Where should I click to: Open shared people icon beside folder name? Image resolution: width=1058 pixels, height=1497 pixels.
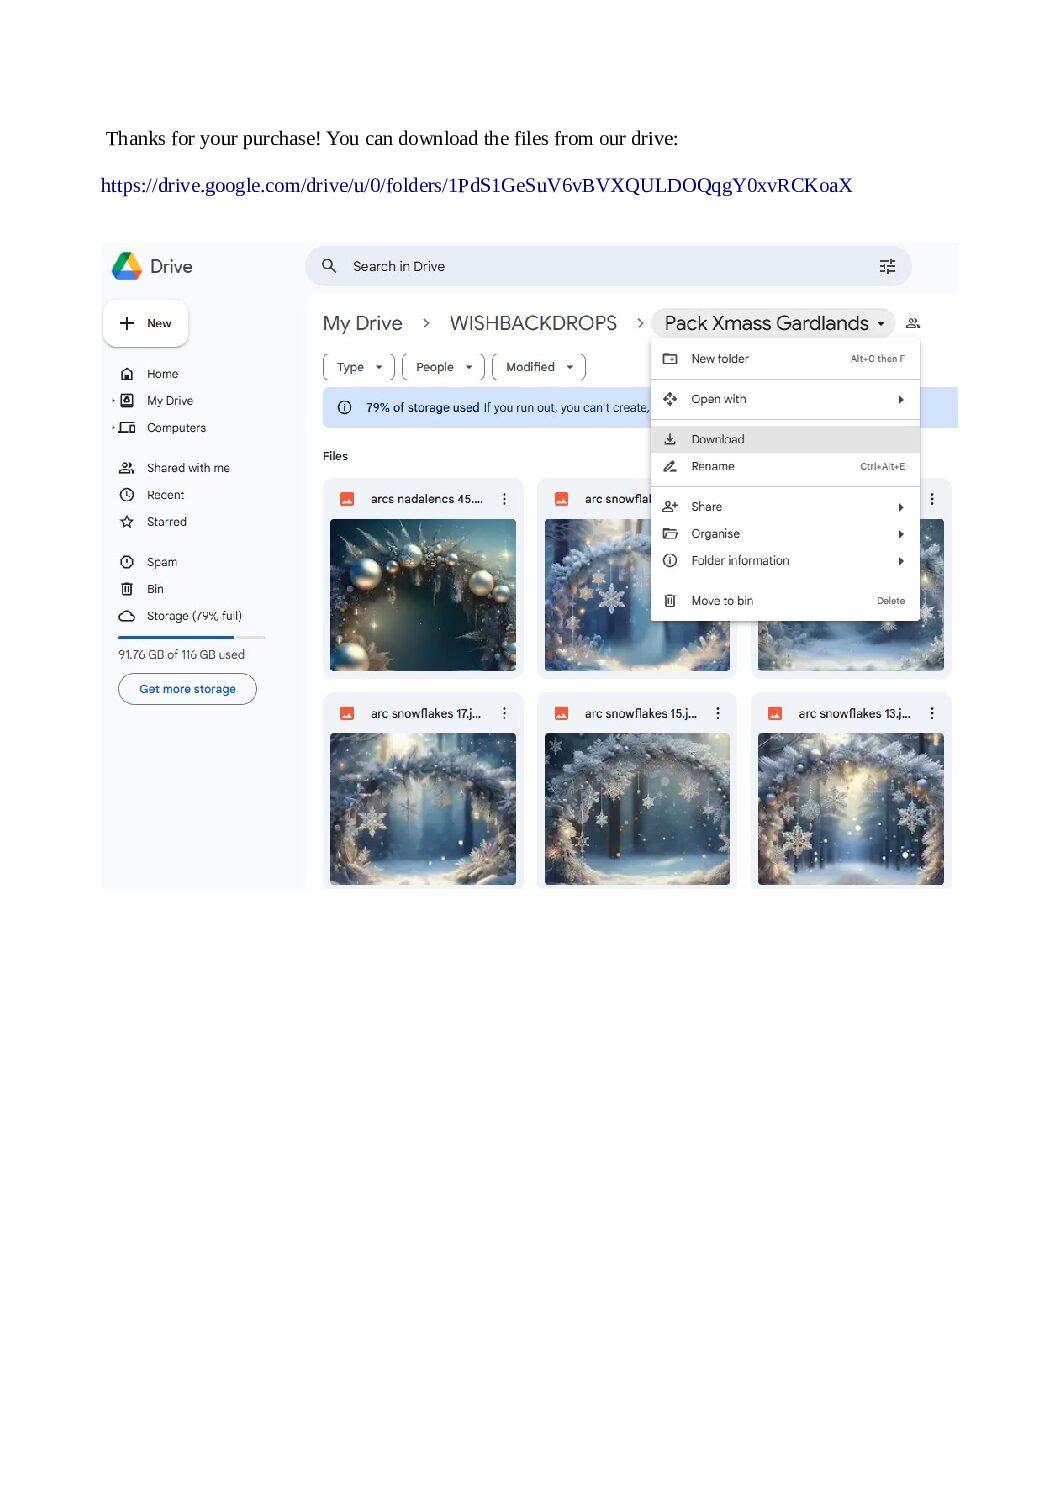913,323
